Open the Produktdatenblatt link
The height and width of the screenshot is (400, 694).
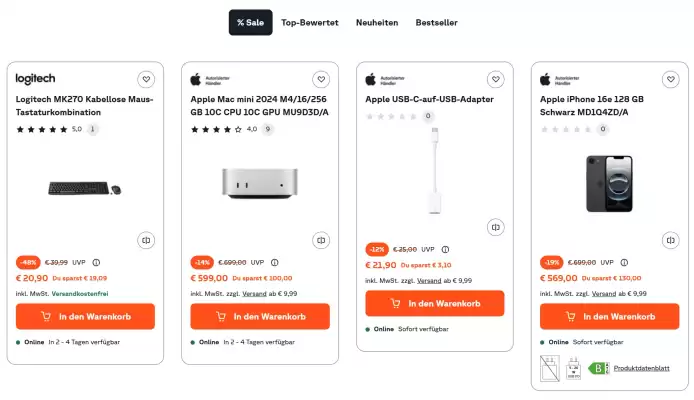641,368
